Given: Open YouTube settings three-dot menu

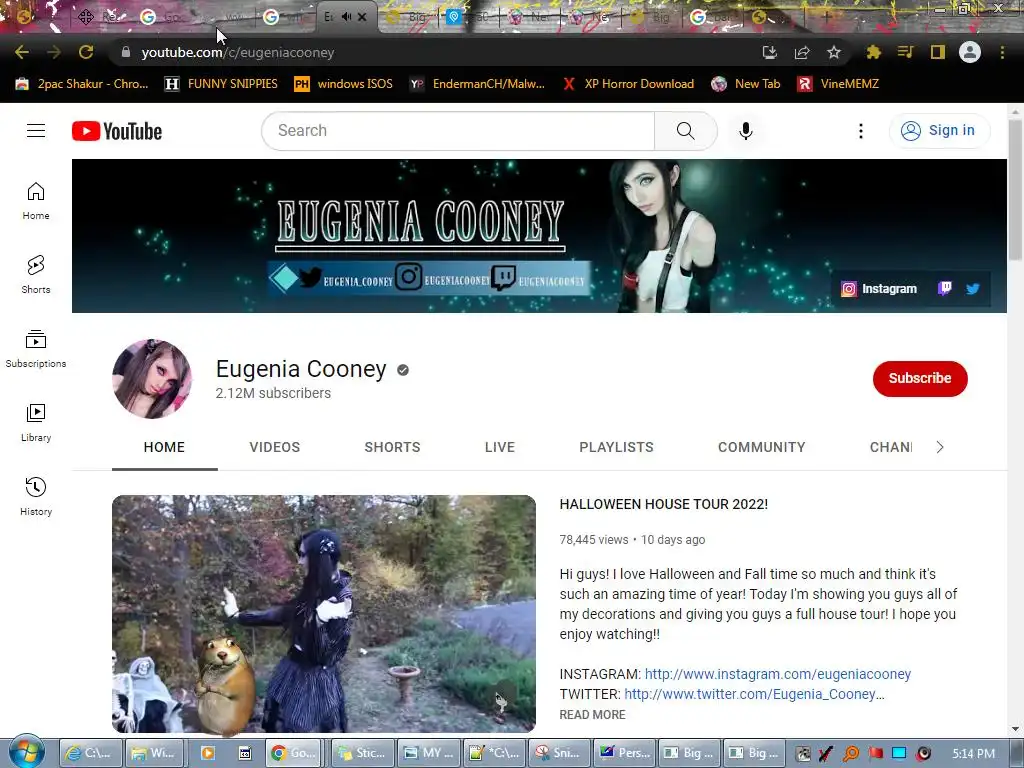Looking at the screenshot, I should point(861,131).
